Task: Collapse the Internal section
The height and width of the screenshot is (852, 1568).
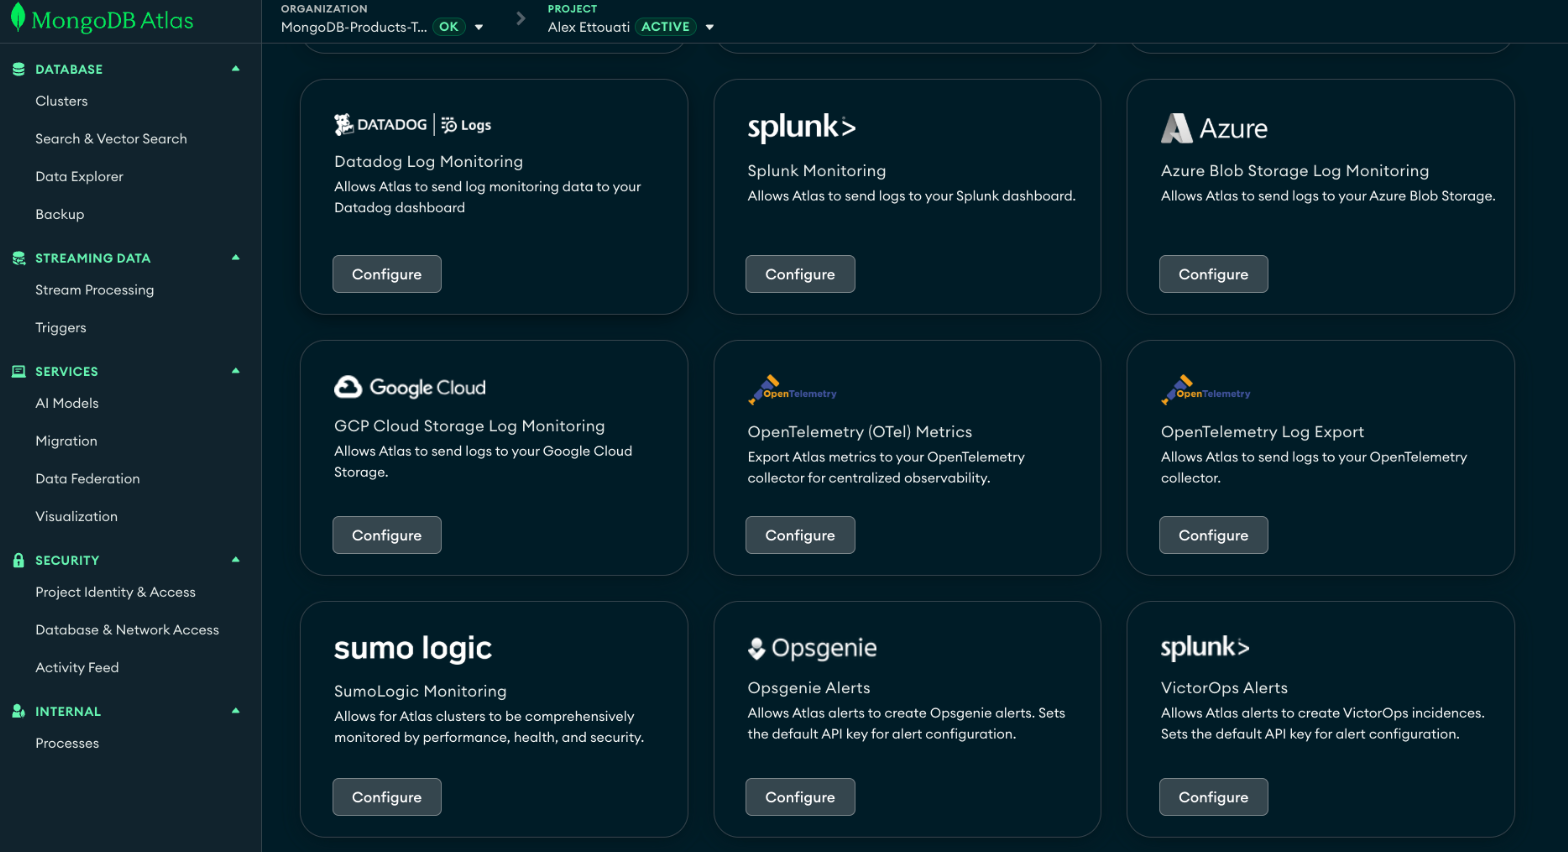Action: (236, 711)
